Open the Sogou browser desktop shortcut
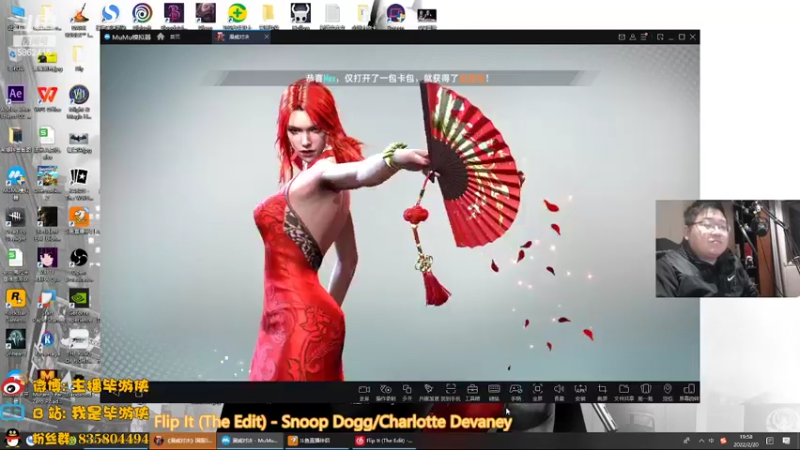 (110, 13)
